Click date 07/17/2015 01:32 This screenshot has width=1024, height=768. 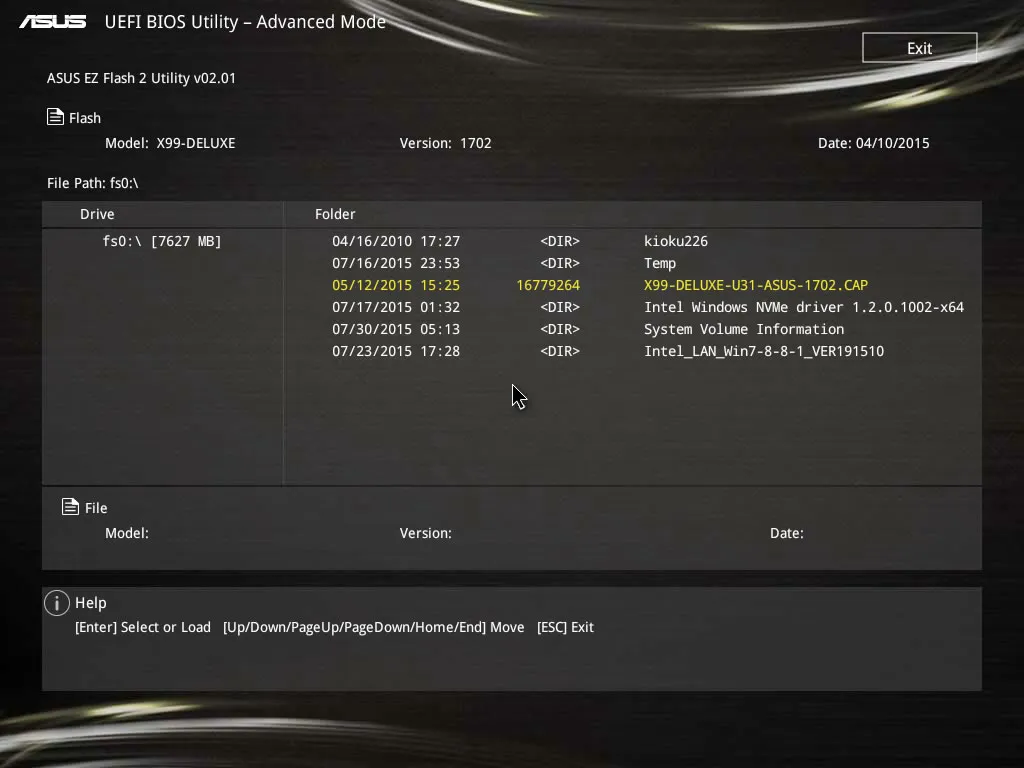tap(396, 307)
